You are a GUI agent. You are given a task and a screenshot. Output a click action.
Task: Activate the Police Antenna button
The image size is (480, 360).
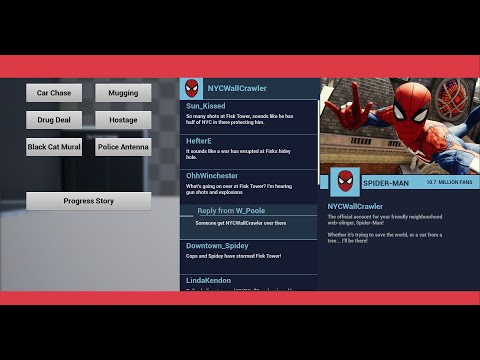pyautogui.click(x=123, y=147)
